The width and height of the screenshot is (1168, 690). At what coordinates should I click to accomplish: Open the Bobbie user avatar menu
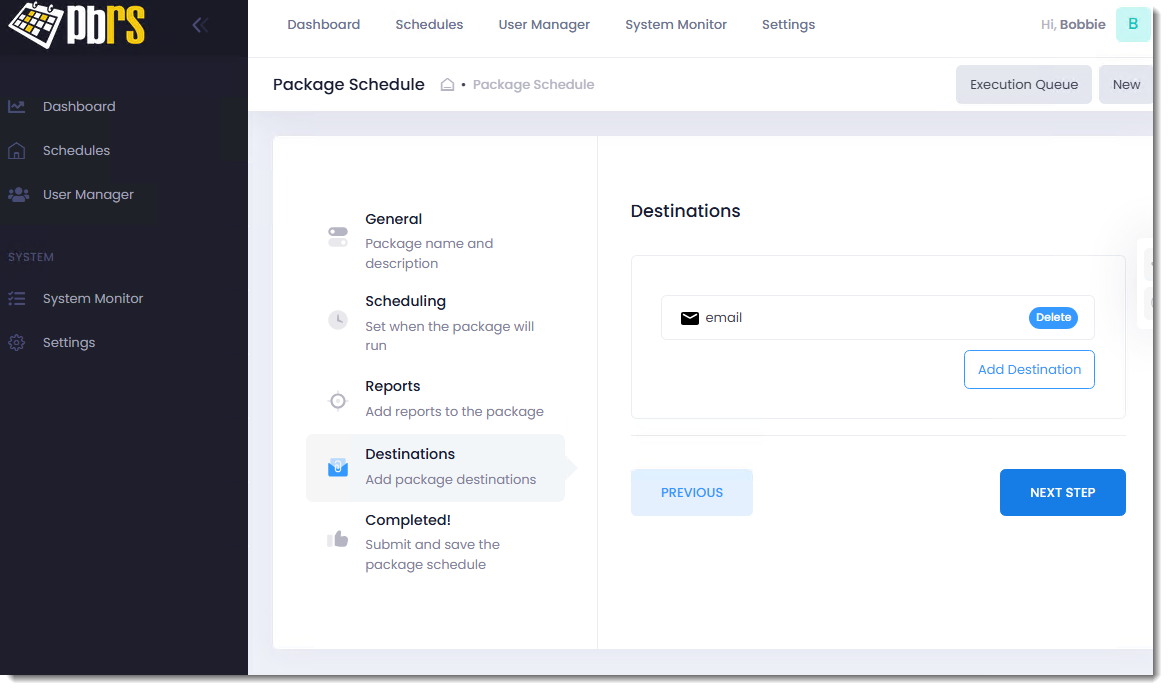coord(1132,25)
